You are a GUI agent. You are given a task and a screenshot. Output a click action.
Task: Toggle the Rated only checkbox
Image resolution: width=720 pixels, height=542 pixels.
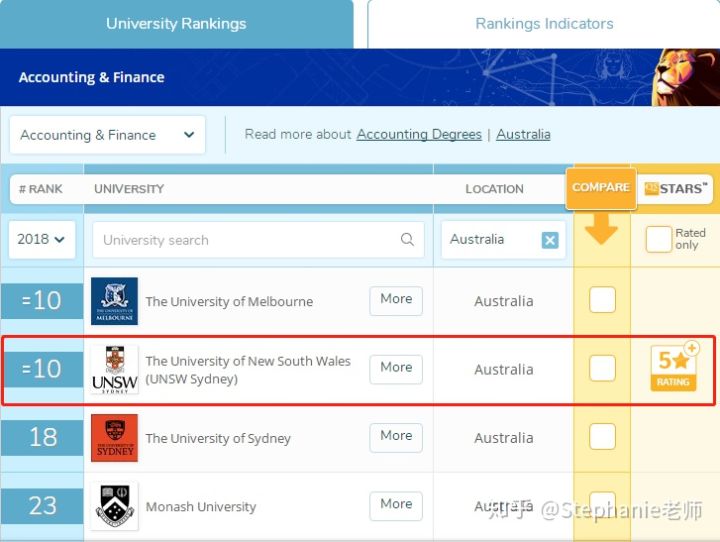[658, 239]
